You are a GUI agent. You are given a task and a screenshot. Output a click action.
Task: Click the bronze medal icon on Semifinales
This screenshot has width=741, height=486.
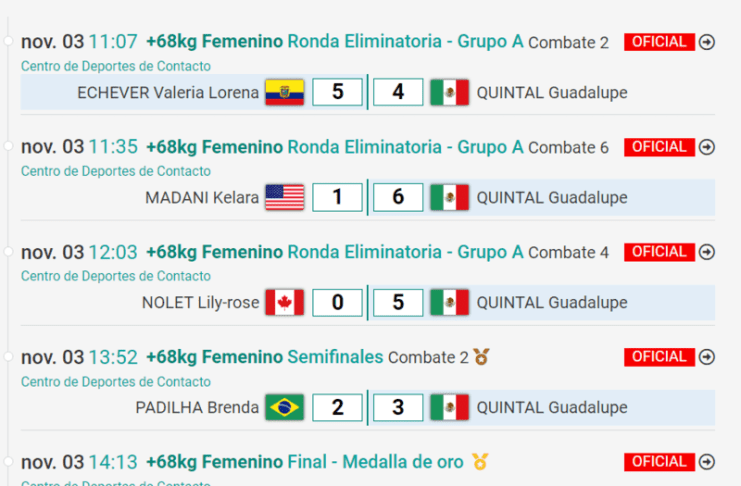tap(482, 357)
